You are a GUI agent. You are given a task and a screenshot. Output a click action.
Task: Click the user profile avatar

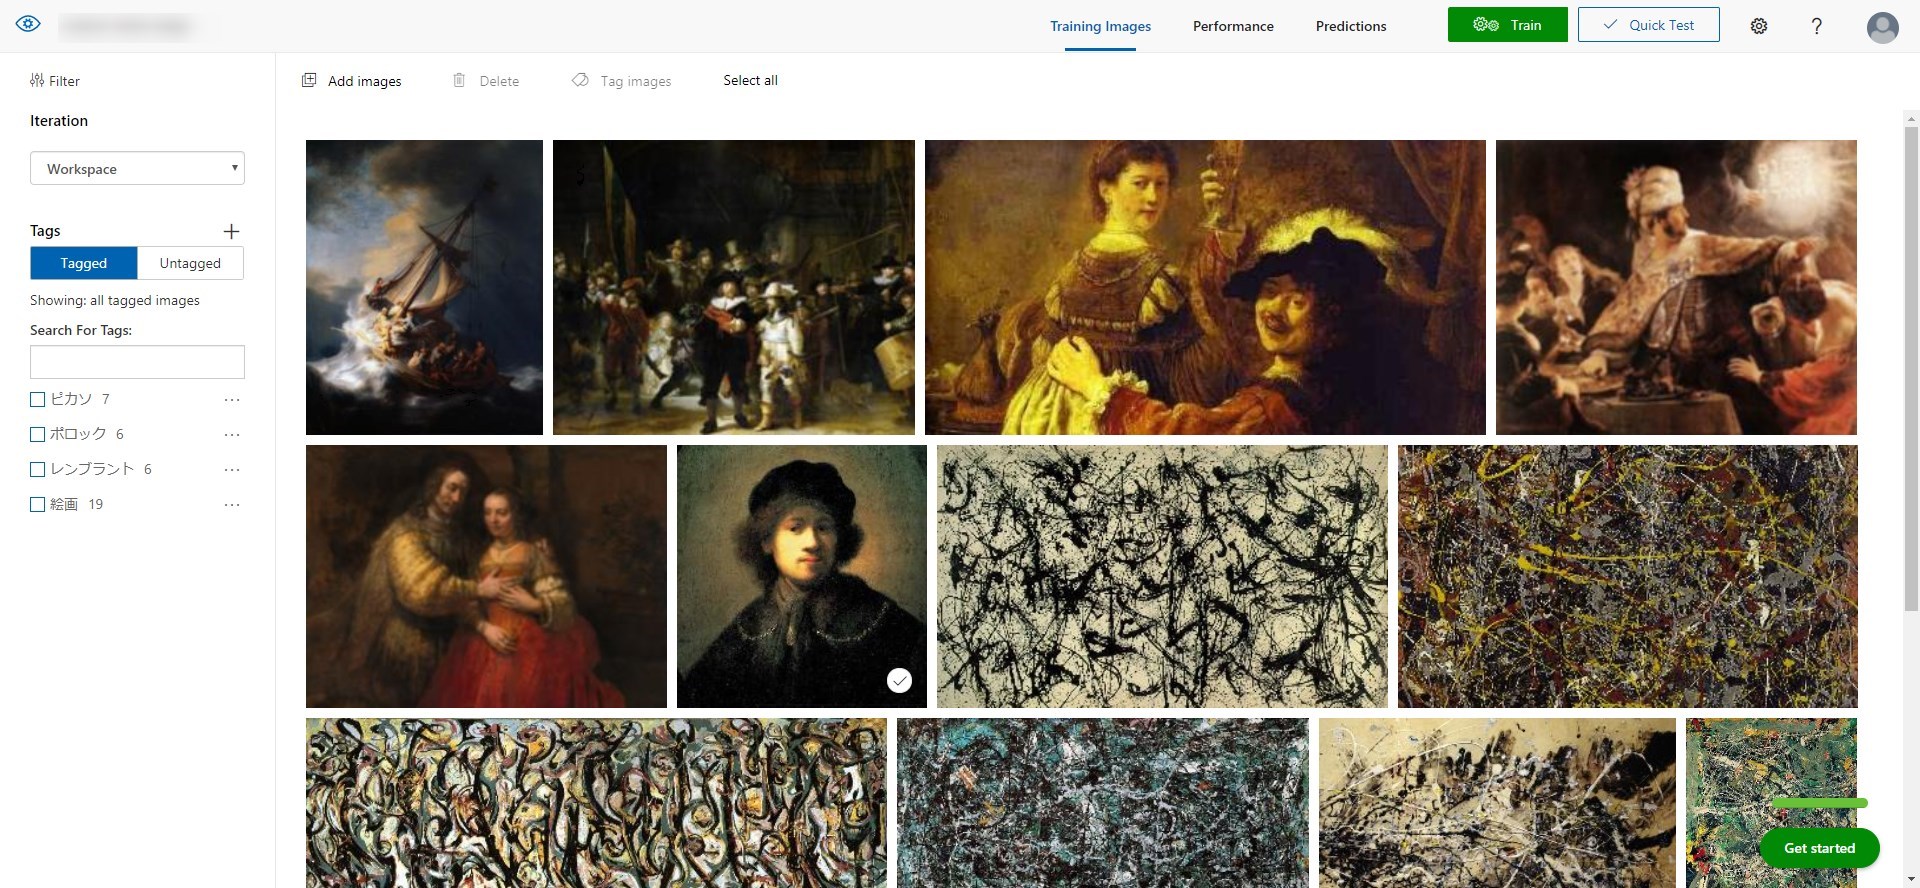coord(1882,27)
